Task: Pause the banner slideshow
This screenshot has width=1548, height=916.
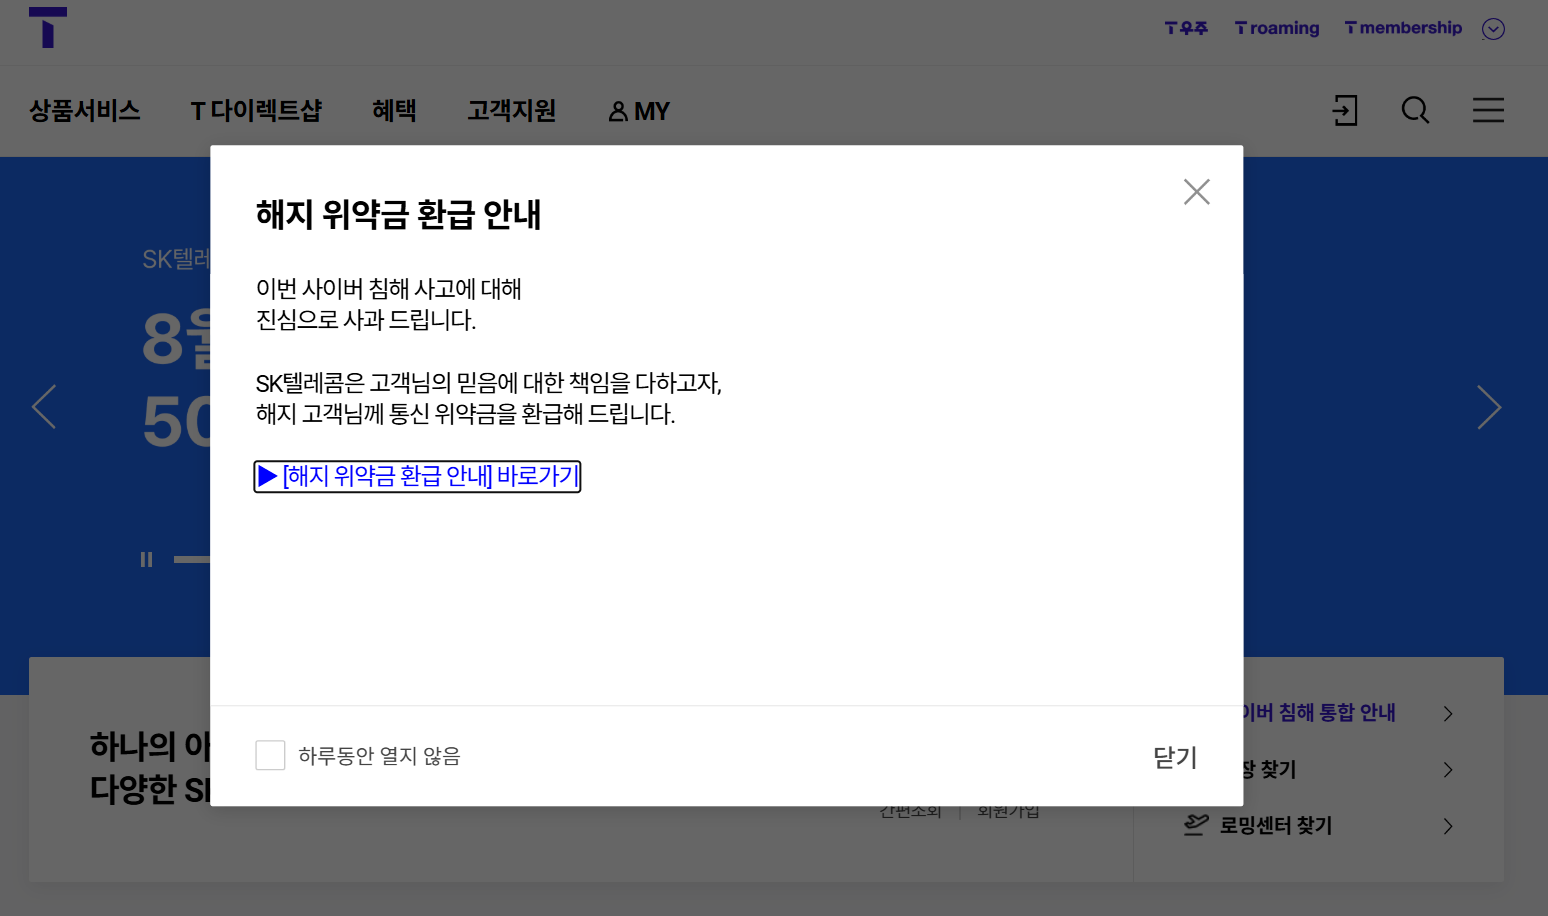Action: [x=147, y=560]
